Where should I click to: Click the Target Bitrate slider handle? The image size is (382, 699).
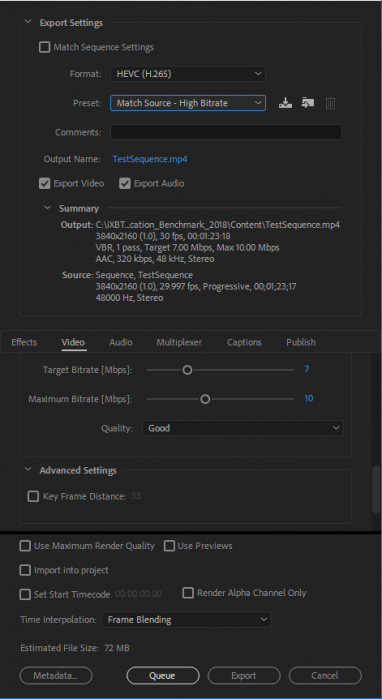(188, 370)
